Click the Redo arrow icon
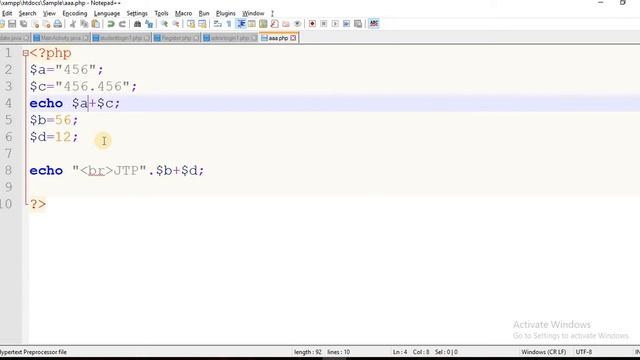 pos(122,24)
